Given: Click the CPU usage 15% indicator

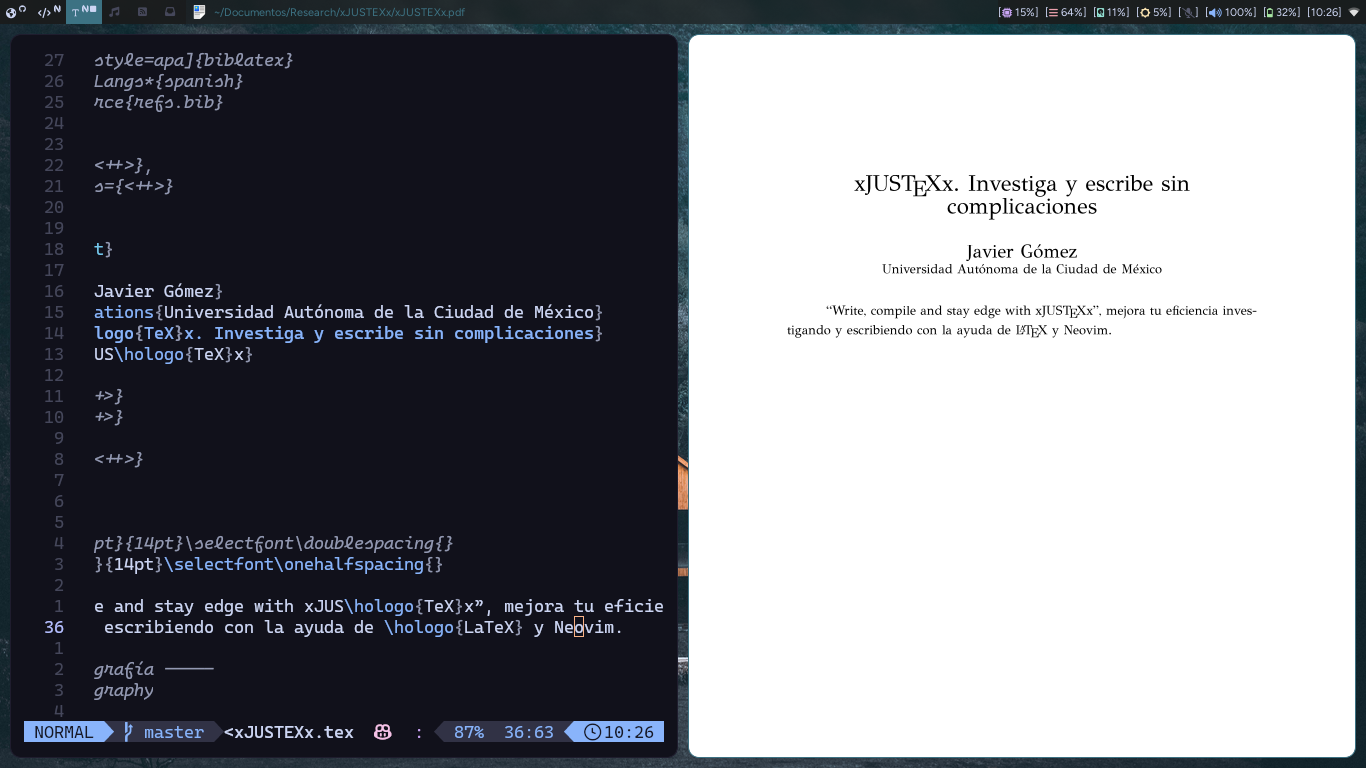Looking at the screenshot, I should [1019, 12].
